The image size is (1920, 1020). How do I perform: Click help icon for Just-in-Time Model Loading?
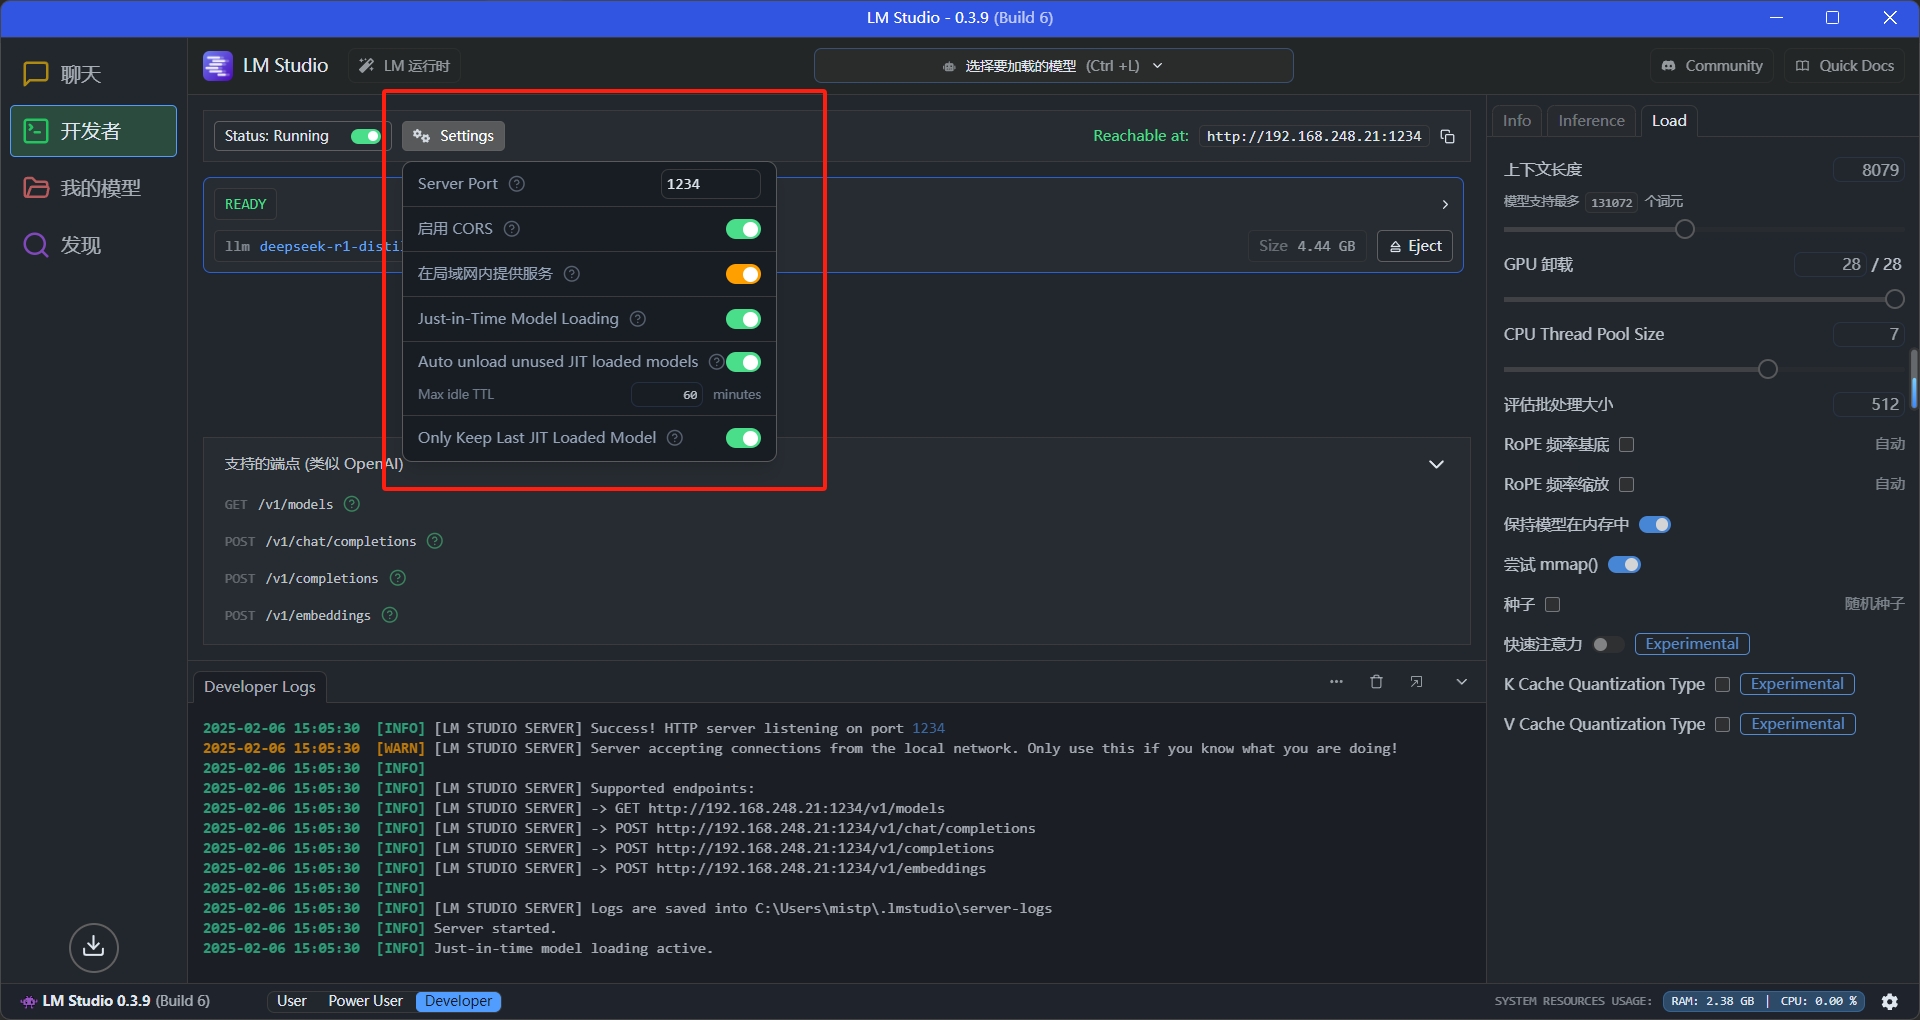click(638, 319)
